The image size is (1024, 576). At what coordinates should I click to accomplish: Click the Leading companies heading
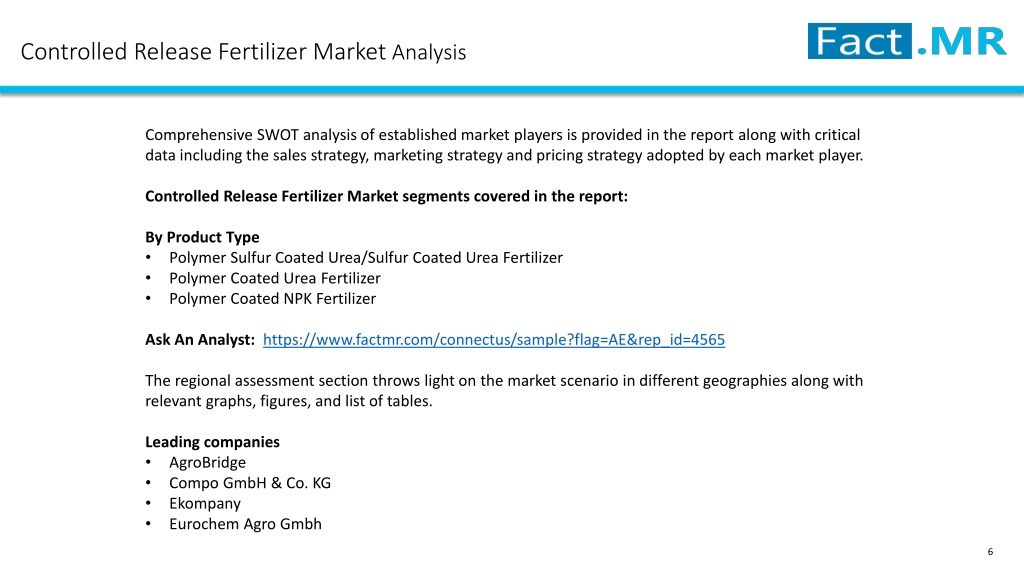click(x=212, y=442)
